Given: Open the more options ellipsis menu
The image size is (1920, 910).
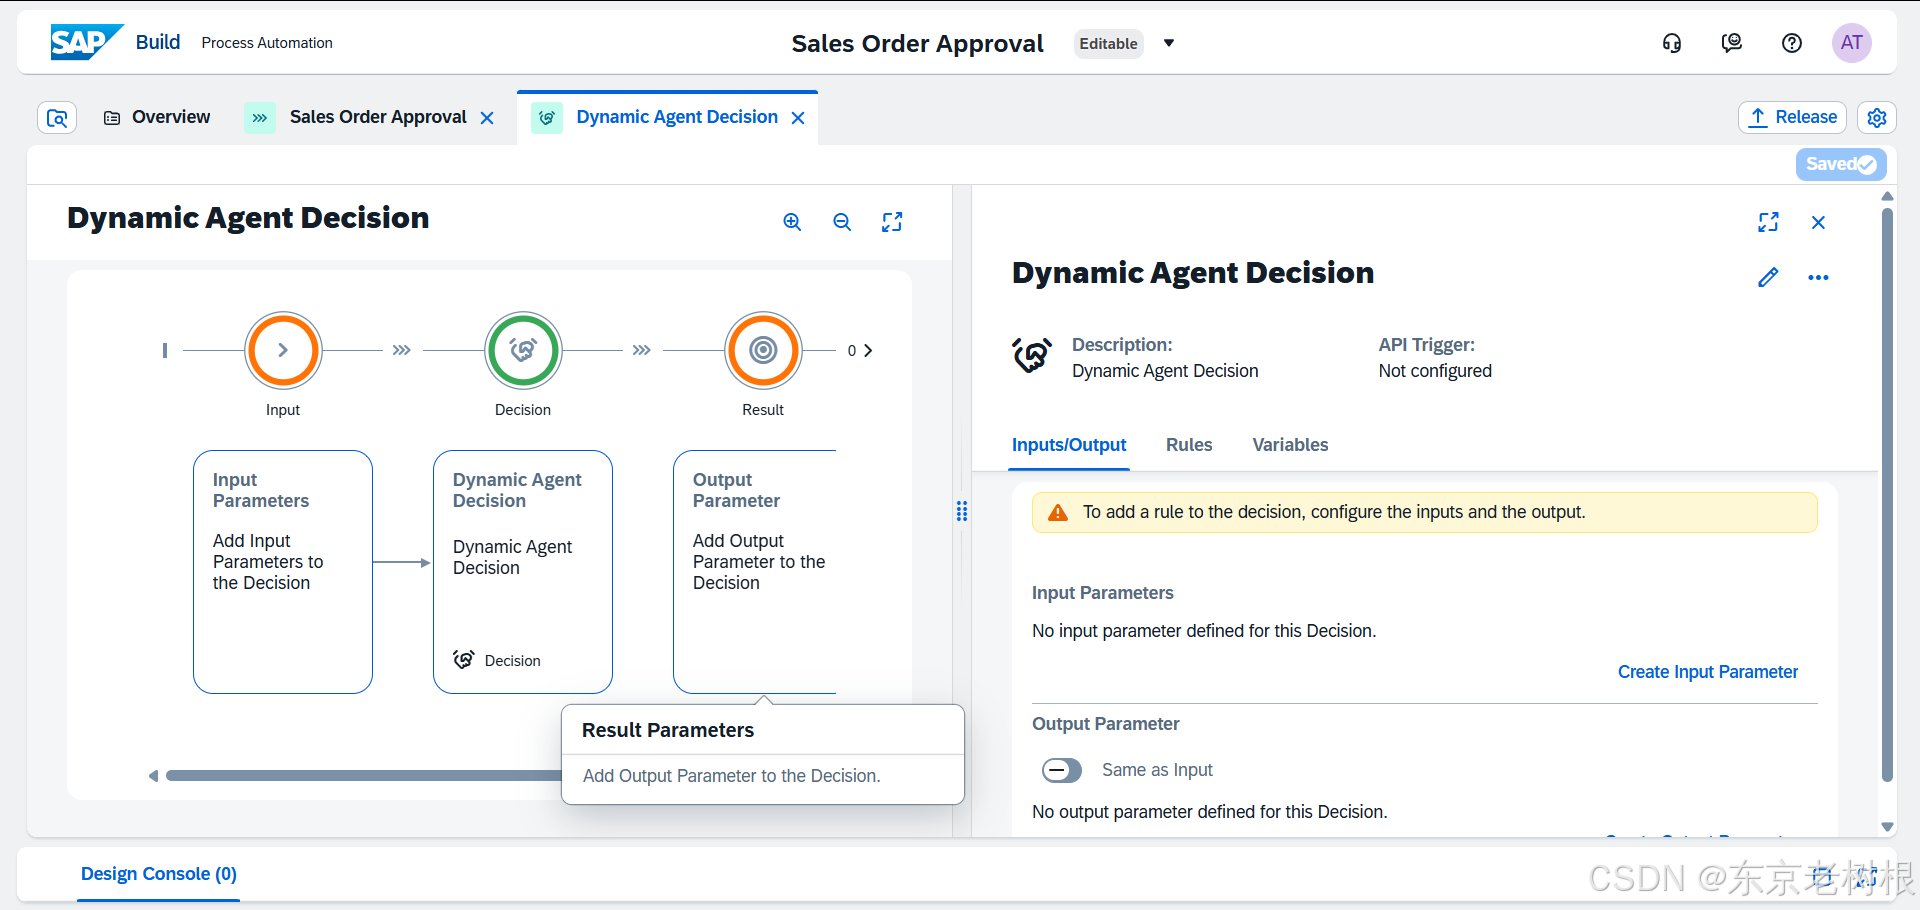Looking at the screenshot, I should (x=1818, y=277).
